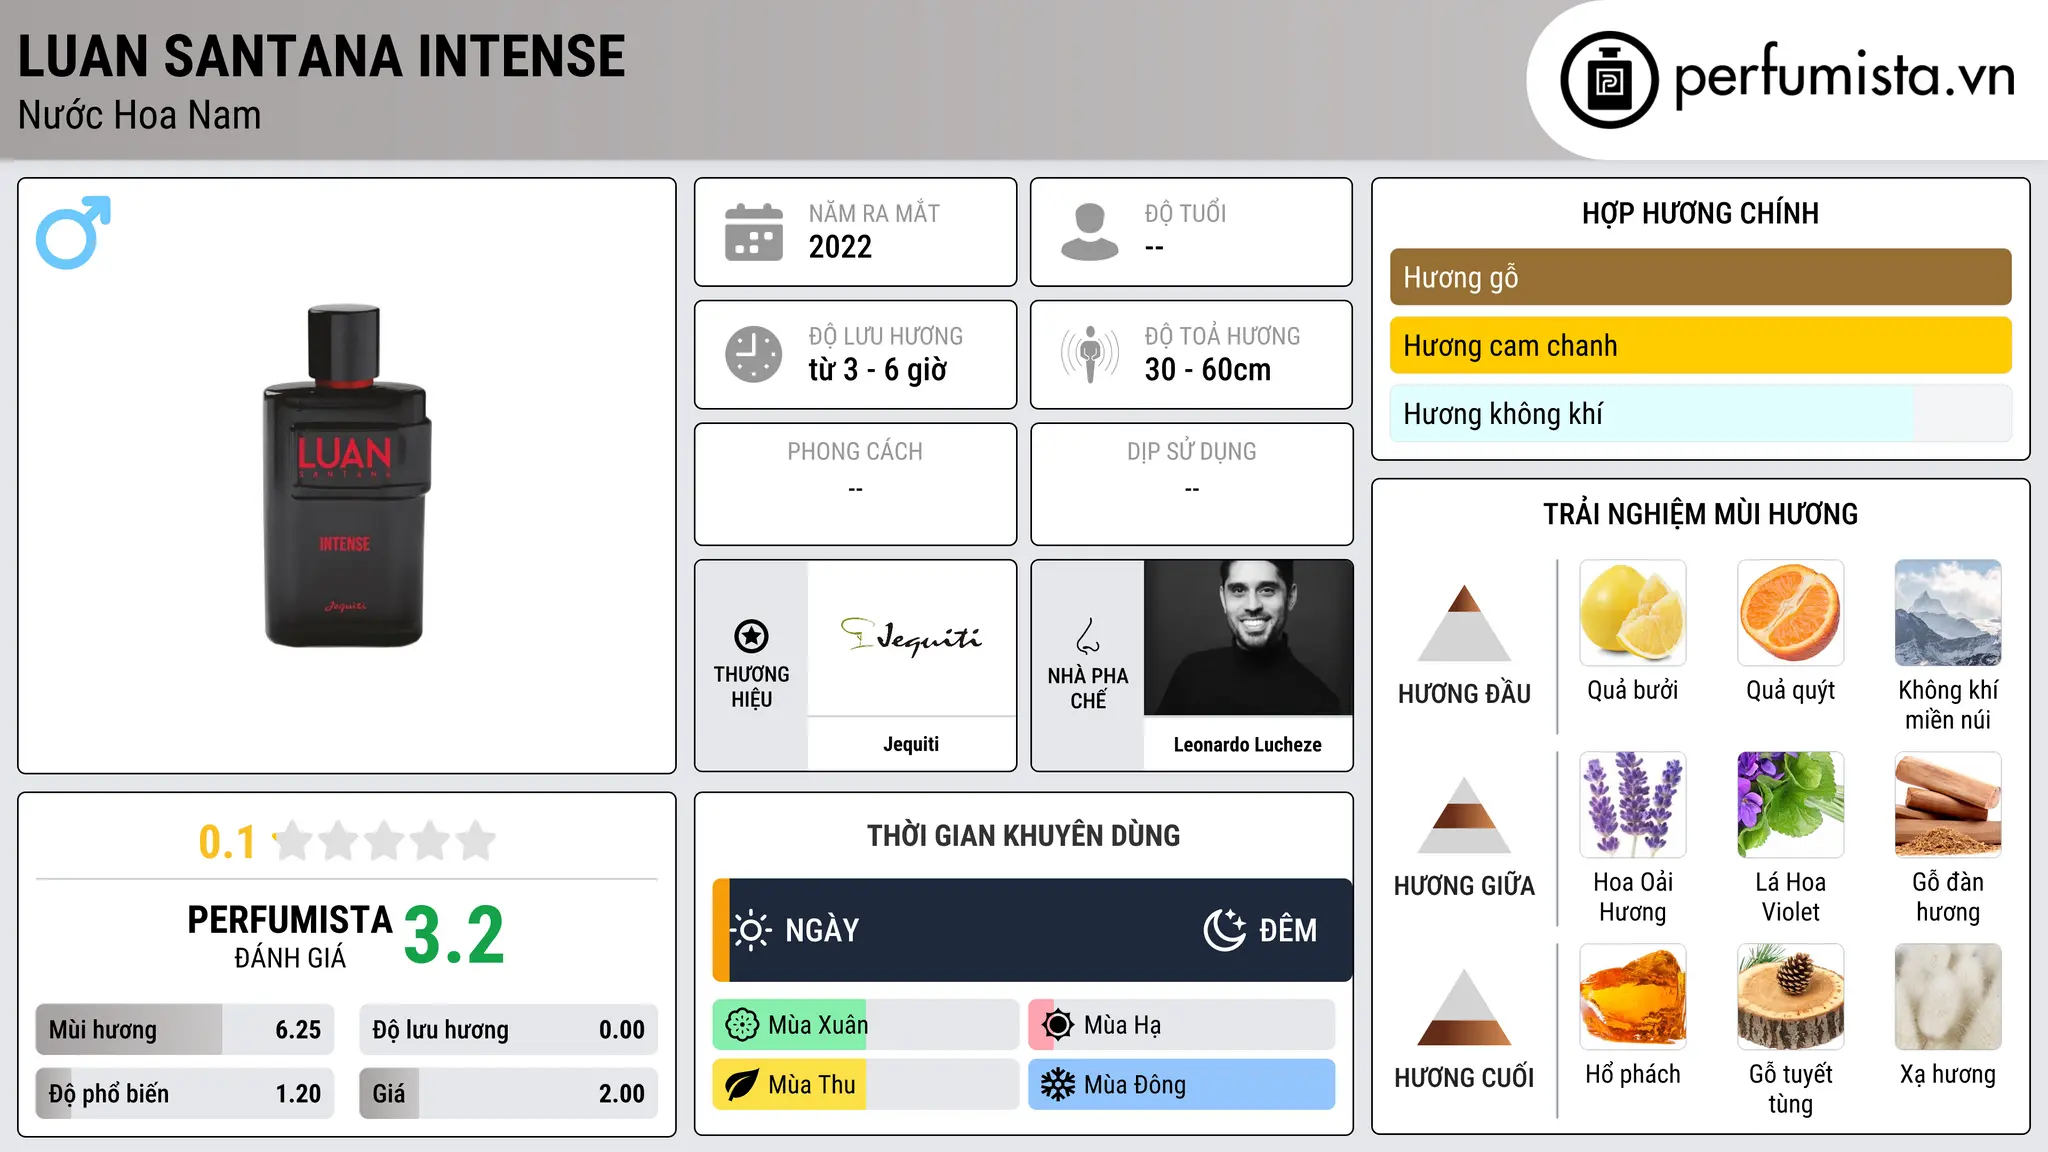The height and width of the screenshot is (1152, 2048).
Task: Open the Không khí miền núi note image
Action: click(x=1948, y=613)
